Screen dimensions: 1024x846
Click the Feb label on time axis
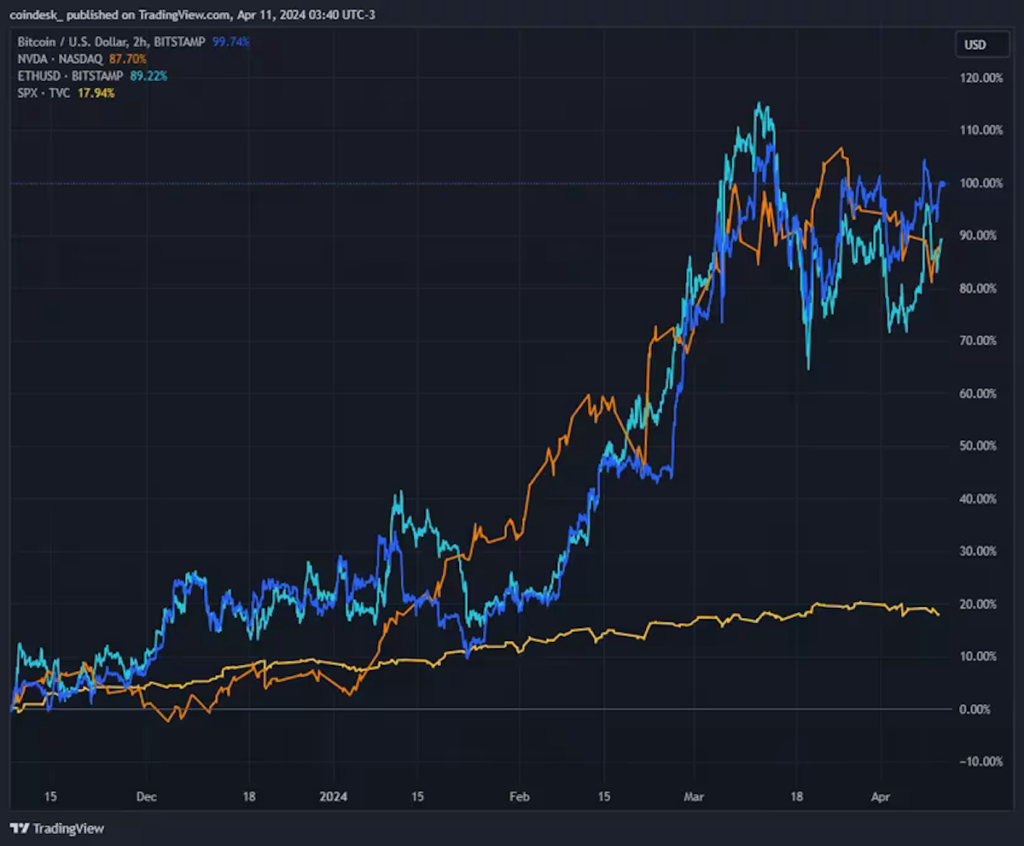[x=519, y=798]
